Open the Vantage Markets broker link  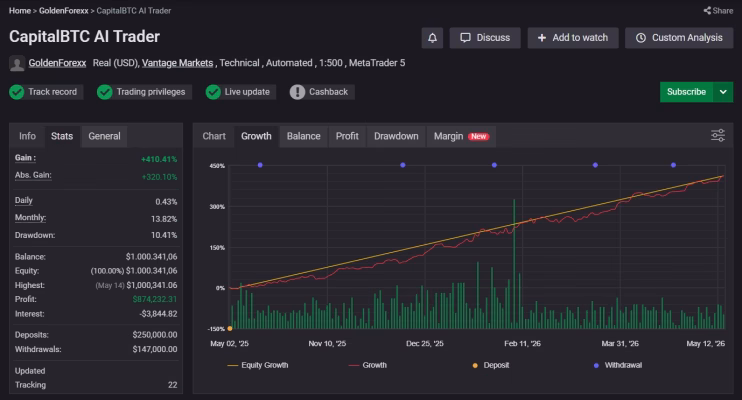(x=177, y=63)
